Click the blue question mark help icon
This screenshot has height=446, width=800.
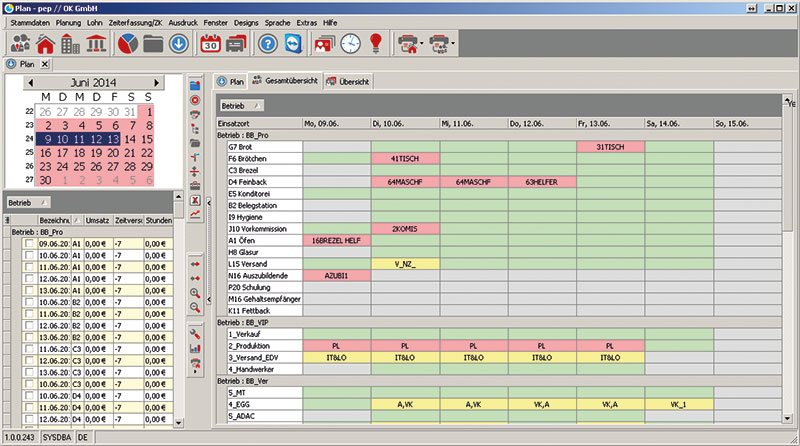pyautogui.click(x=268, y=44)
